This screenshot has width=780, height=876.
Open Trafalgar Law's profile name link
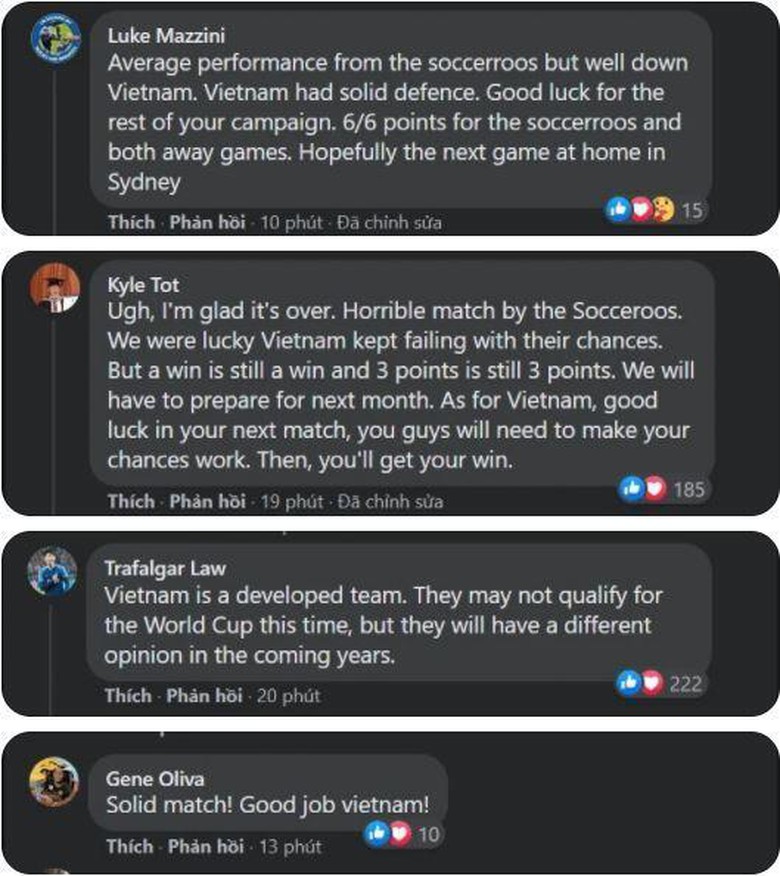coord(165,568)
